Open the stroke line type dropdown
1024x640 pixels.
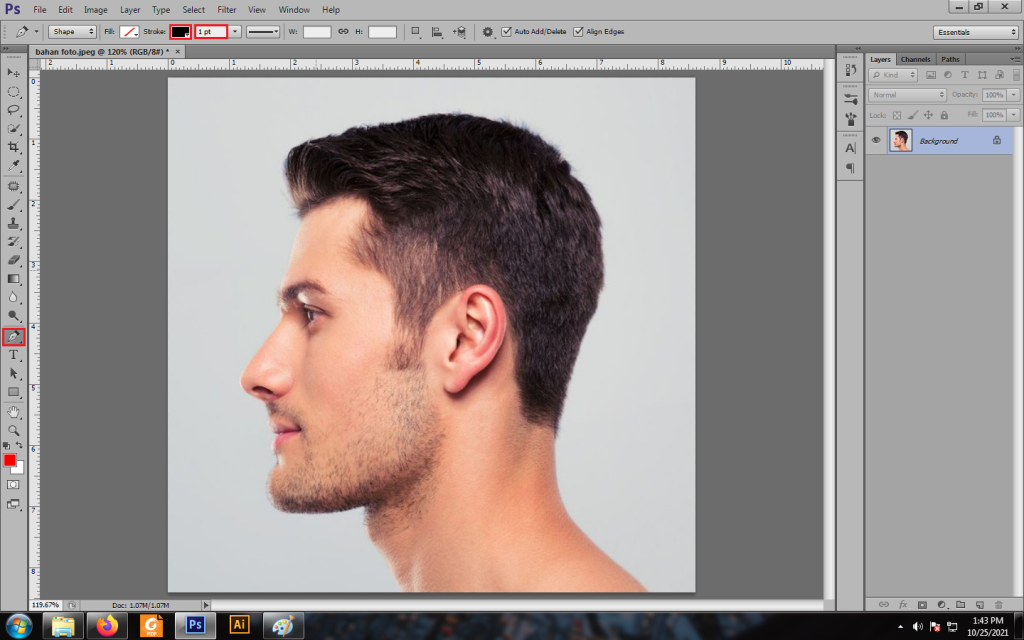[x=264, y=32]
